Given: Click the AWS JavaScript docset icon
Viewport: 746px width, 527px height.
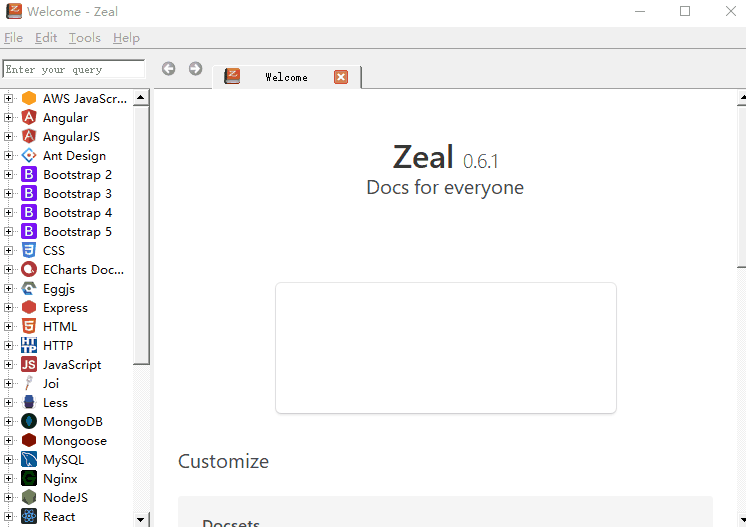Looking at the screenshot, I should pyautogui.click(x=29, y=98).
